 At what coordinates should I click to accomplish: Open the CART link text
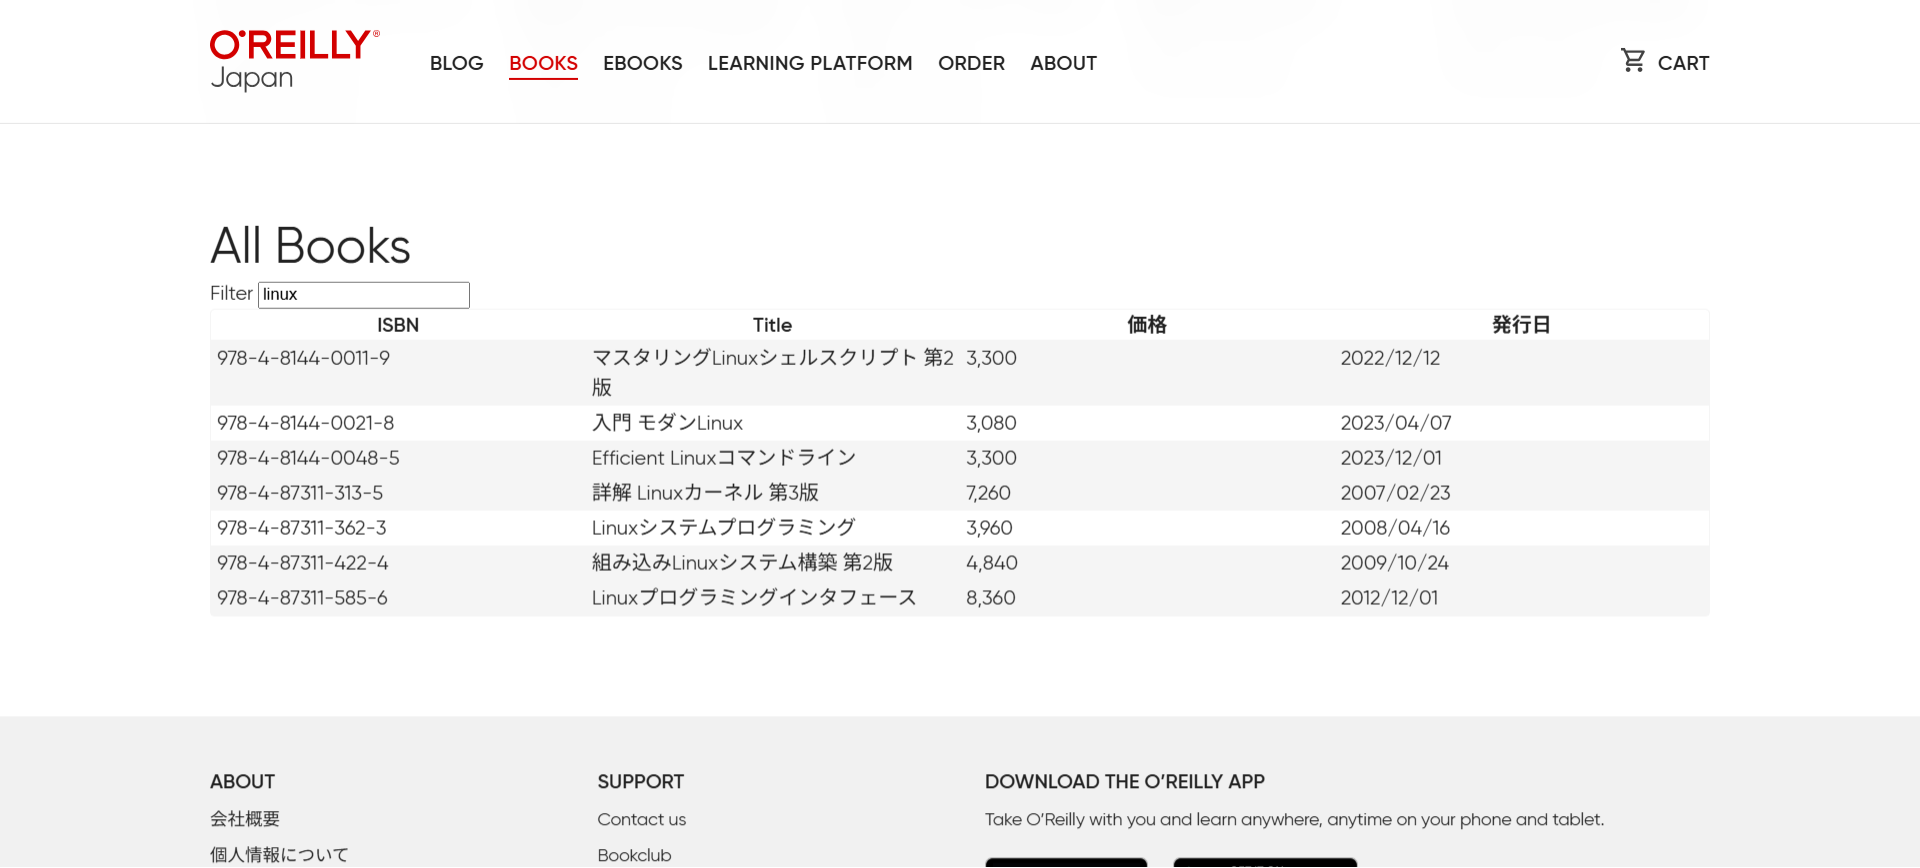click(1683, 63)
